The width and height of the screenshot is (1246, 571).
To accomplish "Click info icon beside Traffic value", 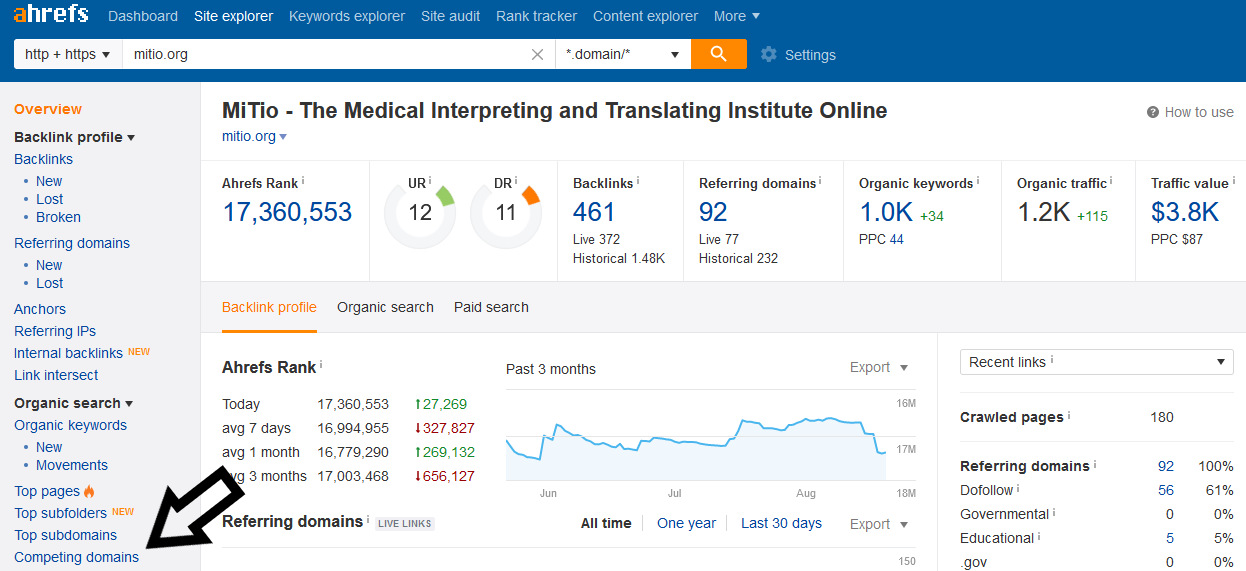I will [x=1233, y=181].
